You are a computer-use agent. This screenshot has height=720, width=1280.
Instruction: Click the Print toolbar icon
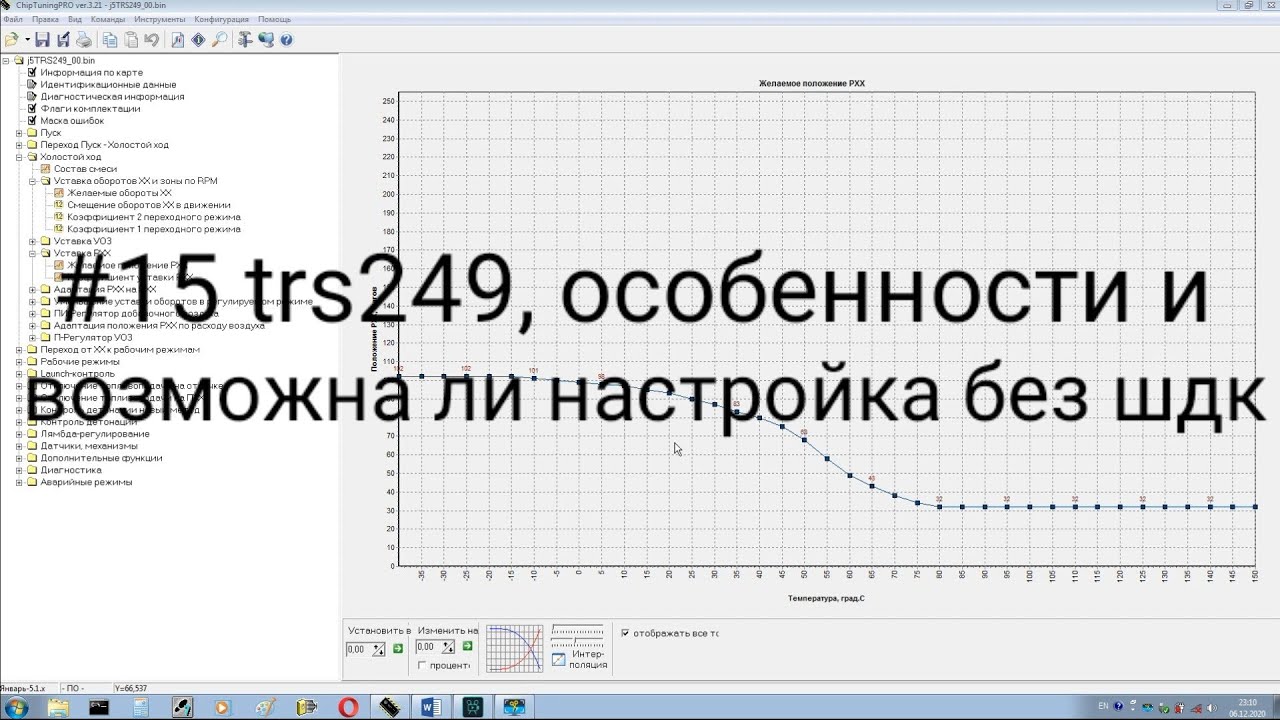[84, 40]
